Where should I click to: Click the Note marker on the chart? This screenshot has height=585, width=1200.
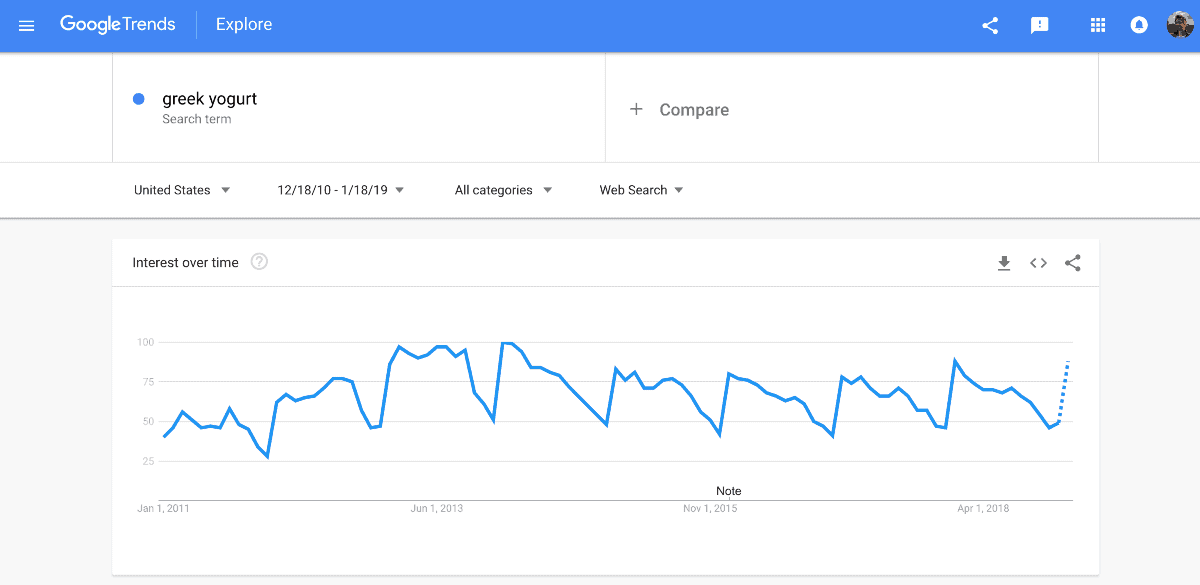(729, 491)
